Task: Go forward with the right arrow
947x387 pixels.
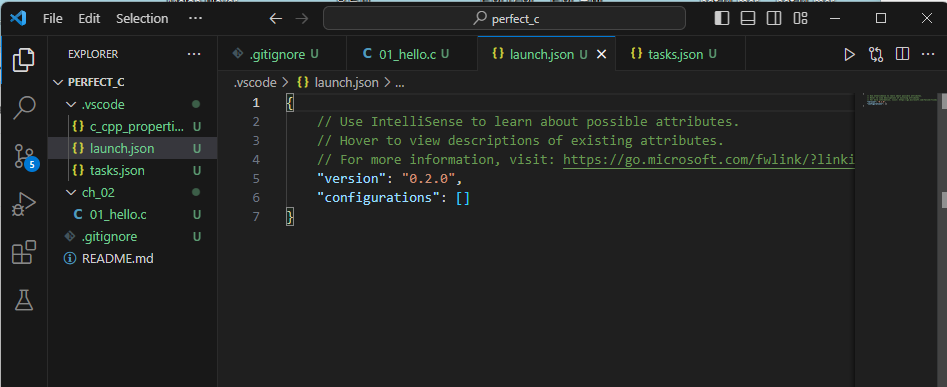Action: click(x=302, y=19)
